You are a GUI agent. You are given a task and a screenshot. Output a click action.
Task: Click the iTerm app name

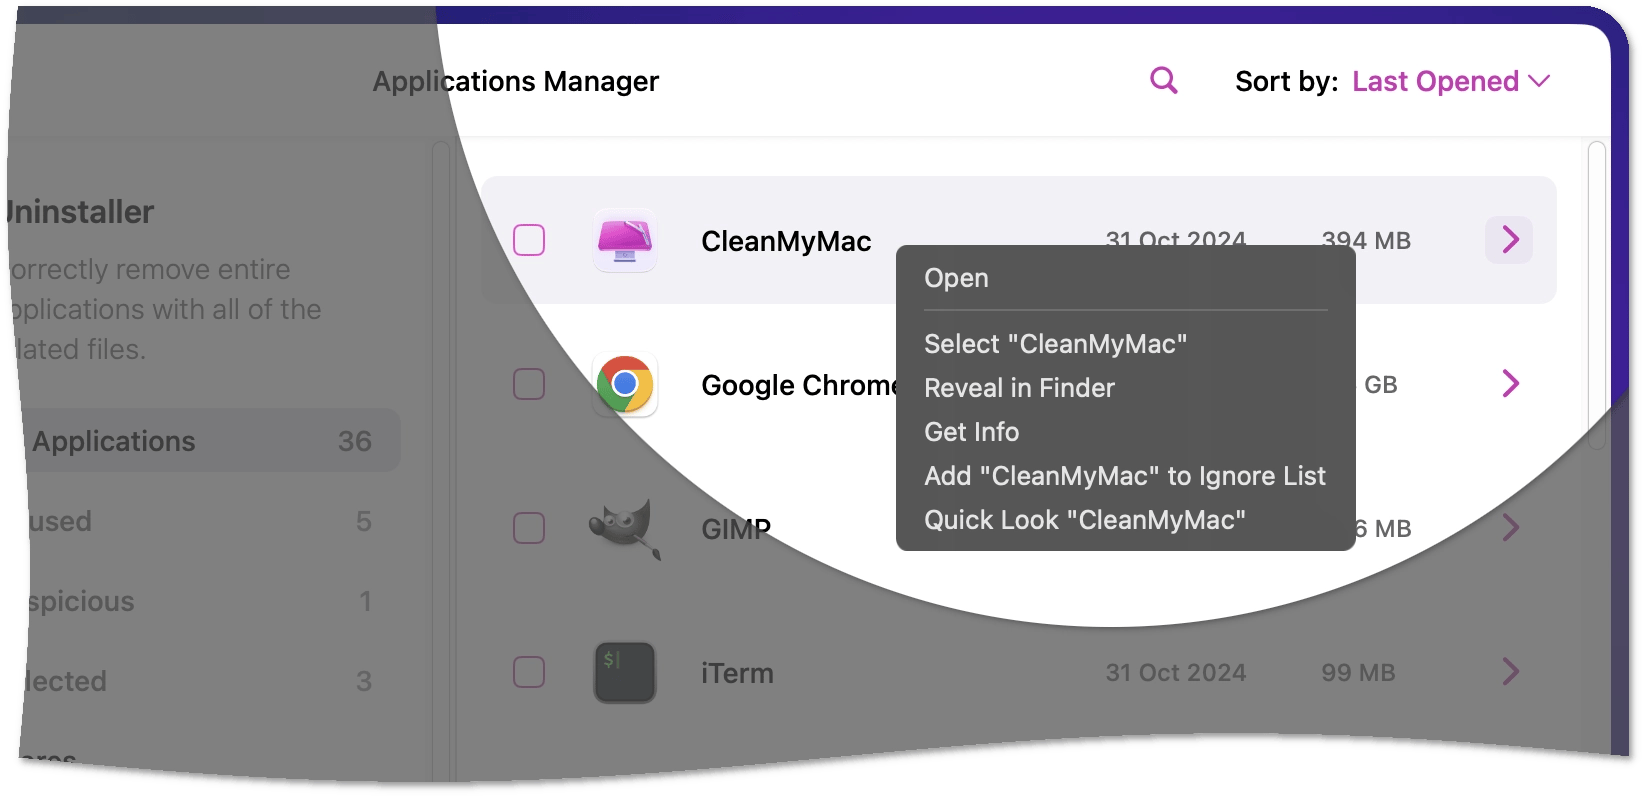pyautogui.click(x=737, y=673)
